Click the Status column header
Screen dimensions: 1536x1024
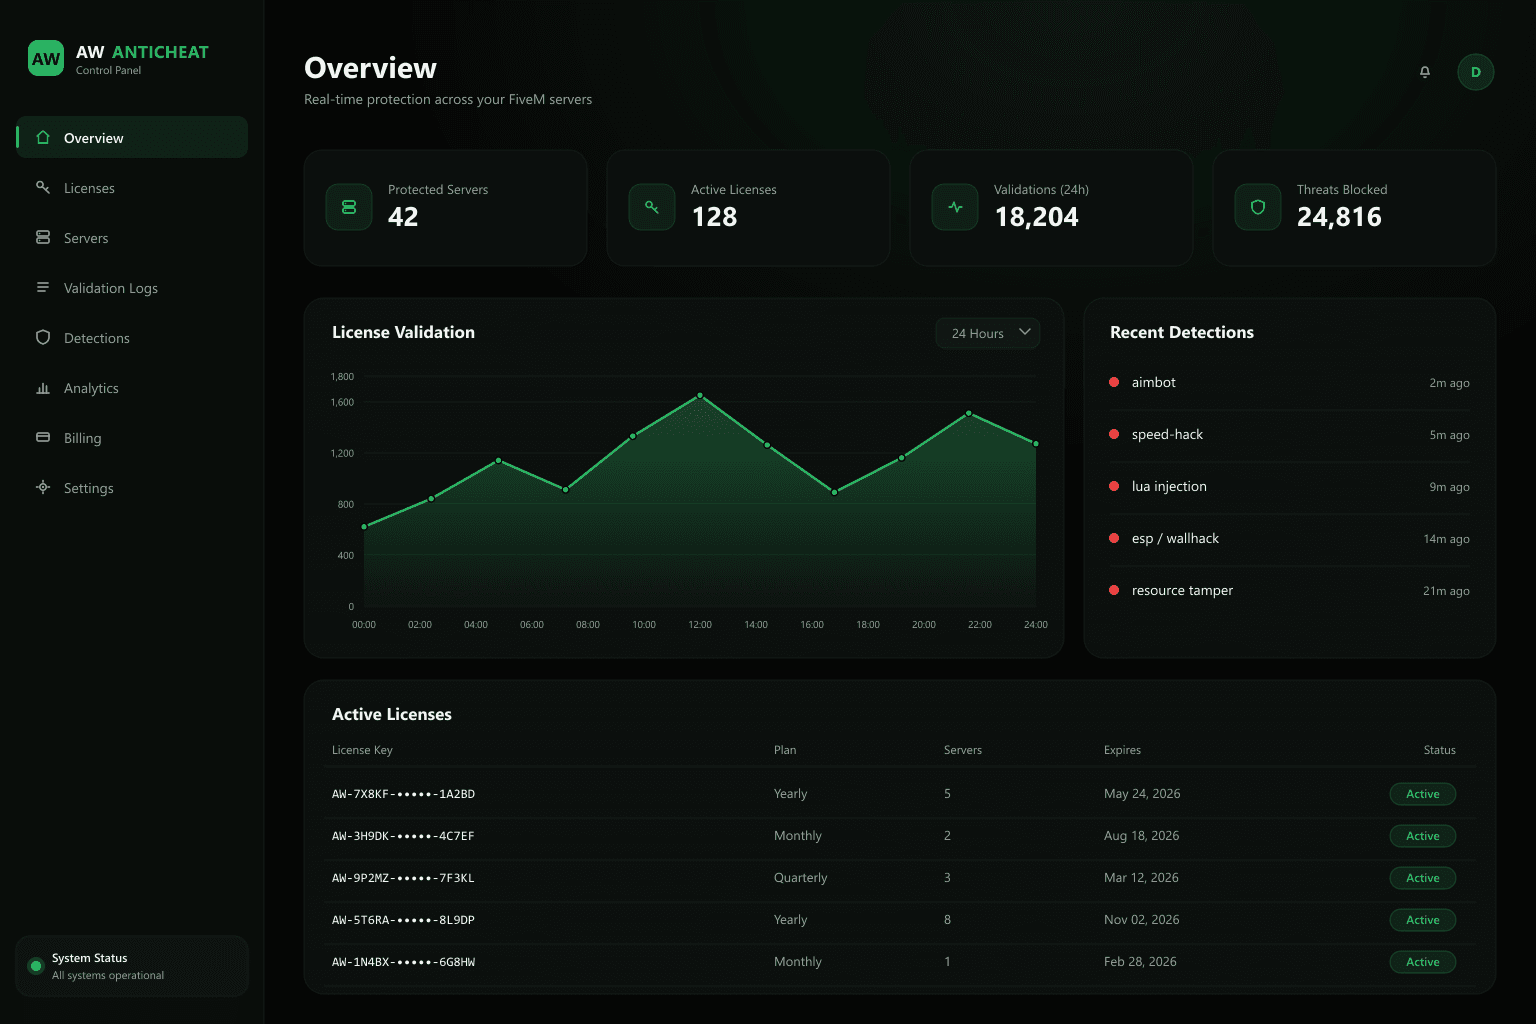(x=1440, y=750)
